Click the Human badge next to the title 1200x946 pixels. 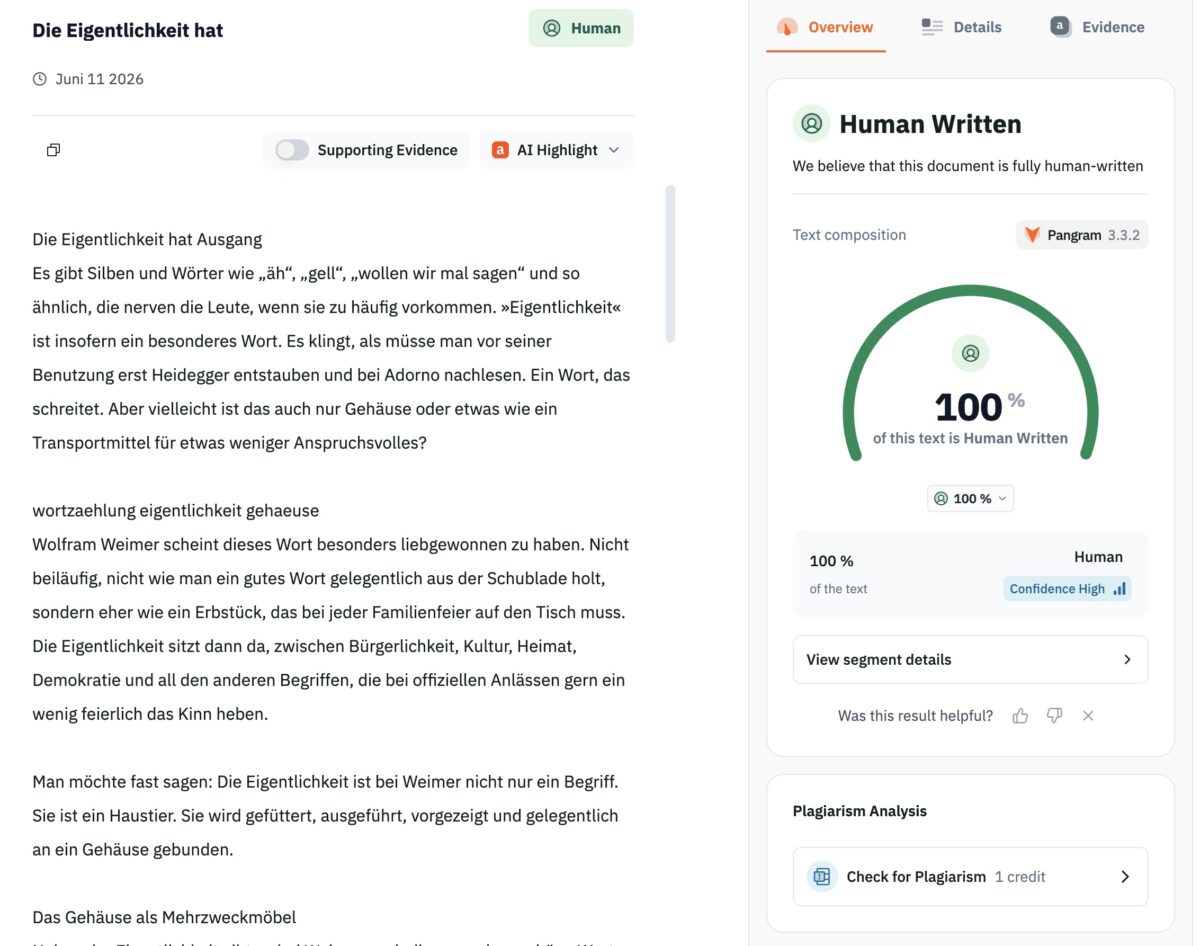point(581,28)
